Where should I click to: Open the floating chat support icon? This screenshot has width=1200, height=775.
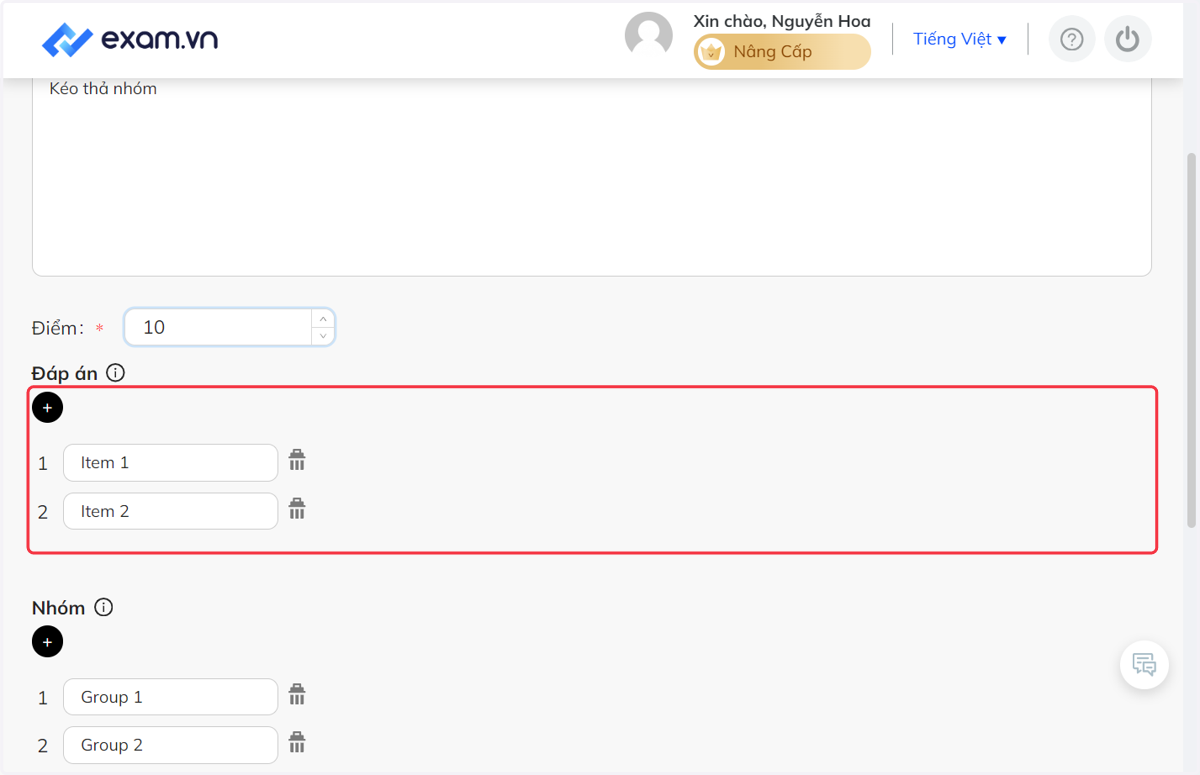(x=1144, y=664)
